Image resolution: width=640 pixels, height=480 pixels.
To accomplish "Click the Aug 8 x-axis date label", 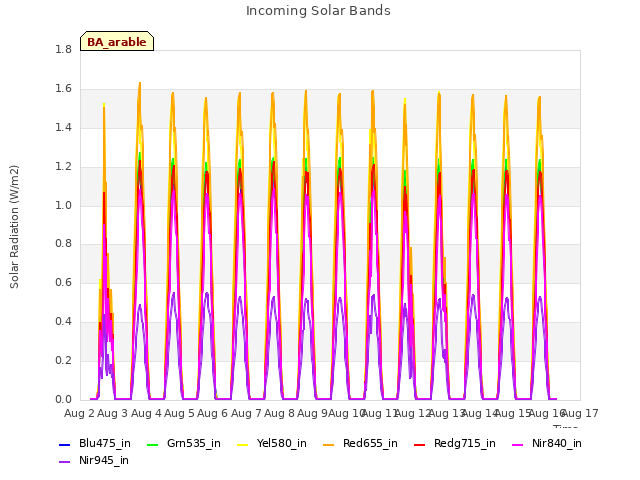I will [x=279, y=413].
